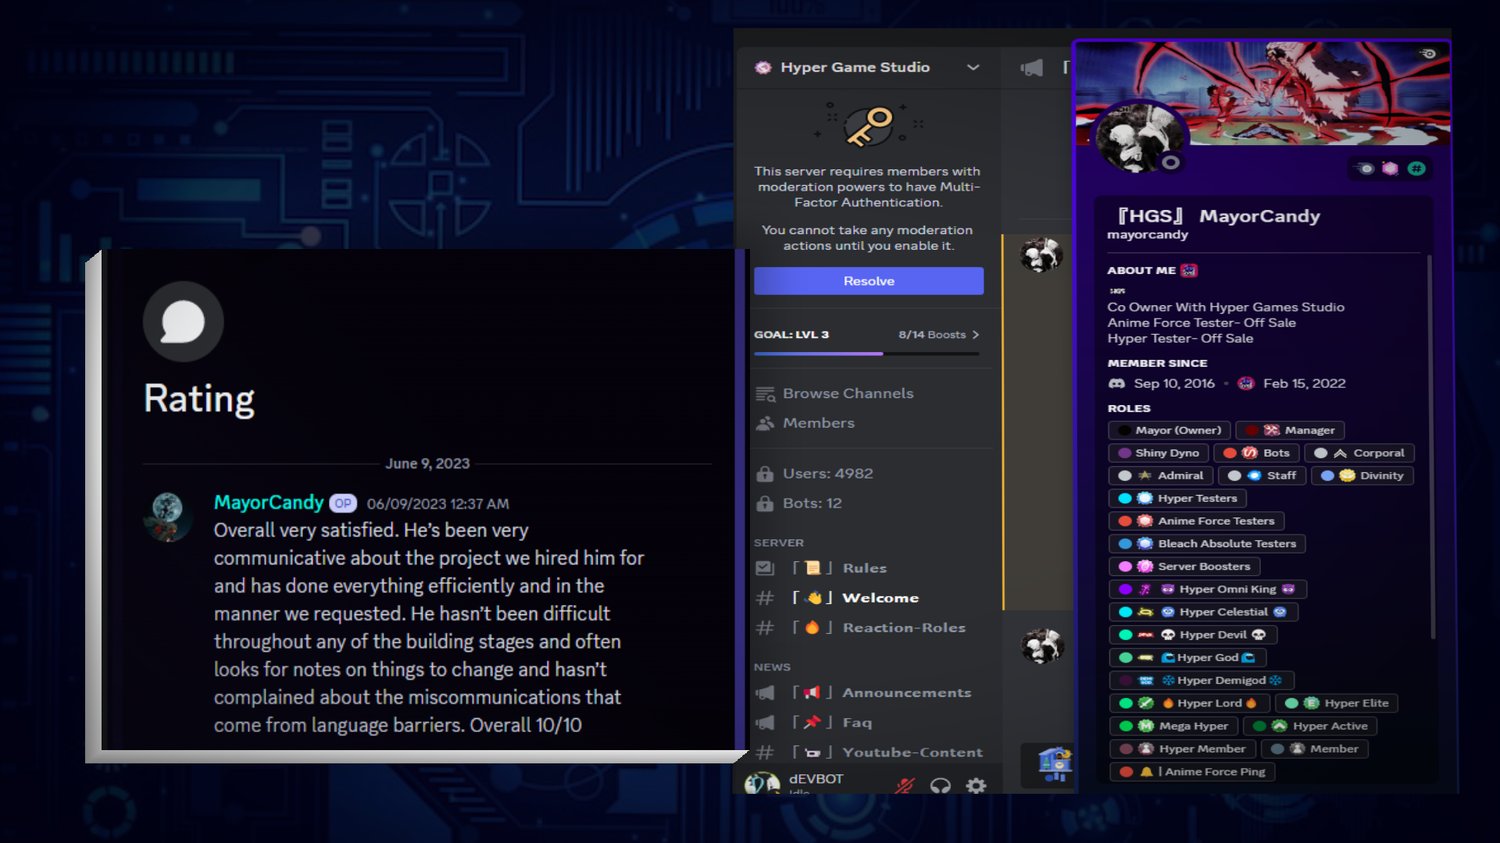This screenshot has height=843, width=1500.
Task: Click the Bots role tag
Action: [x=1257, y=453]
